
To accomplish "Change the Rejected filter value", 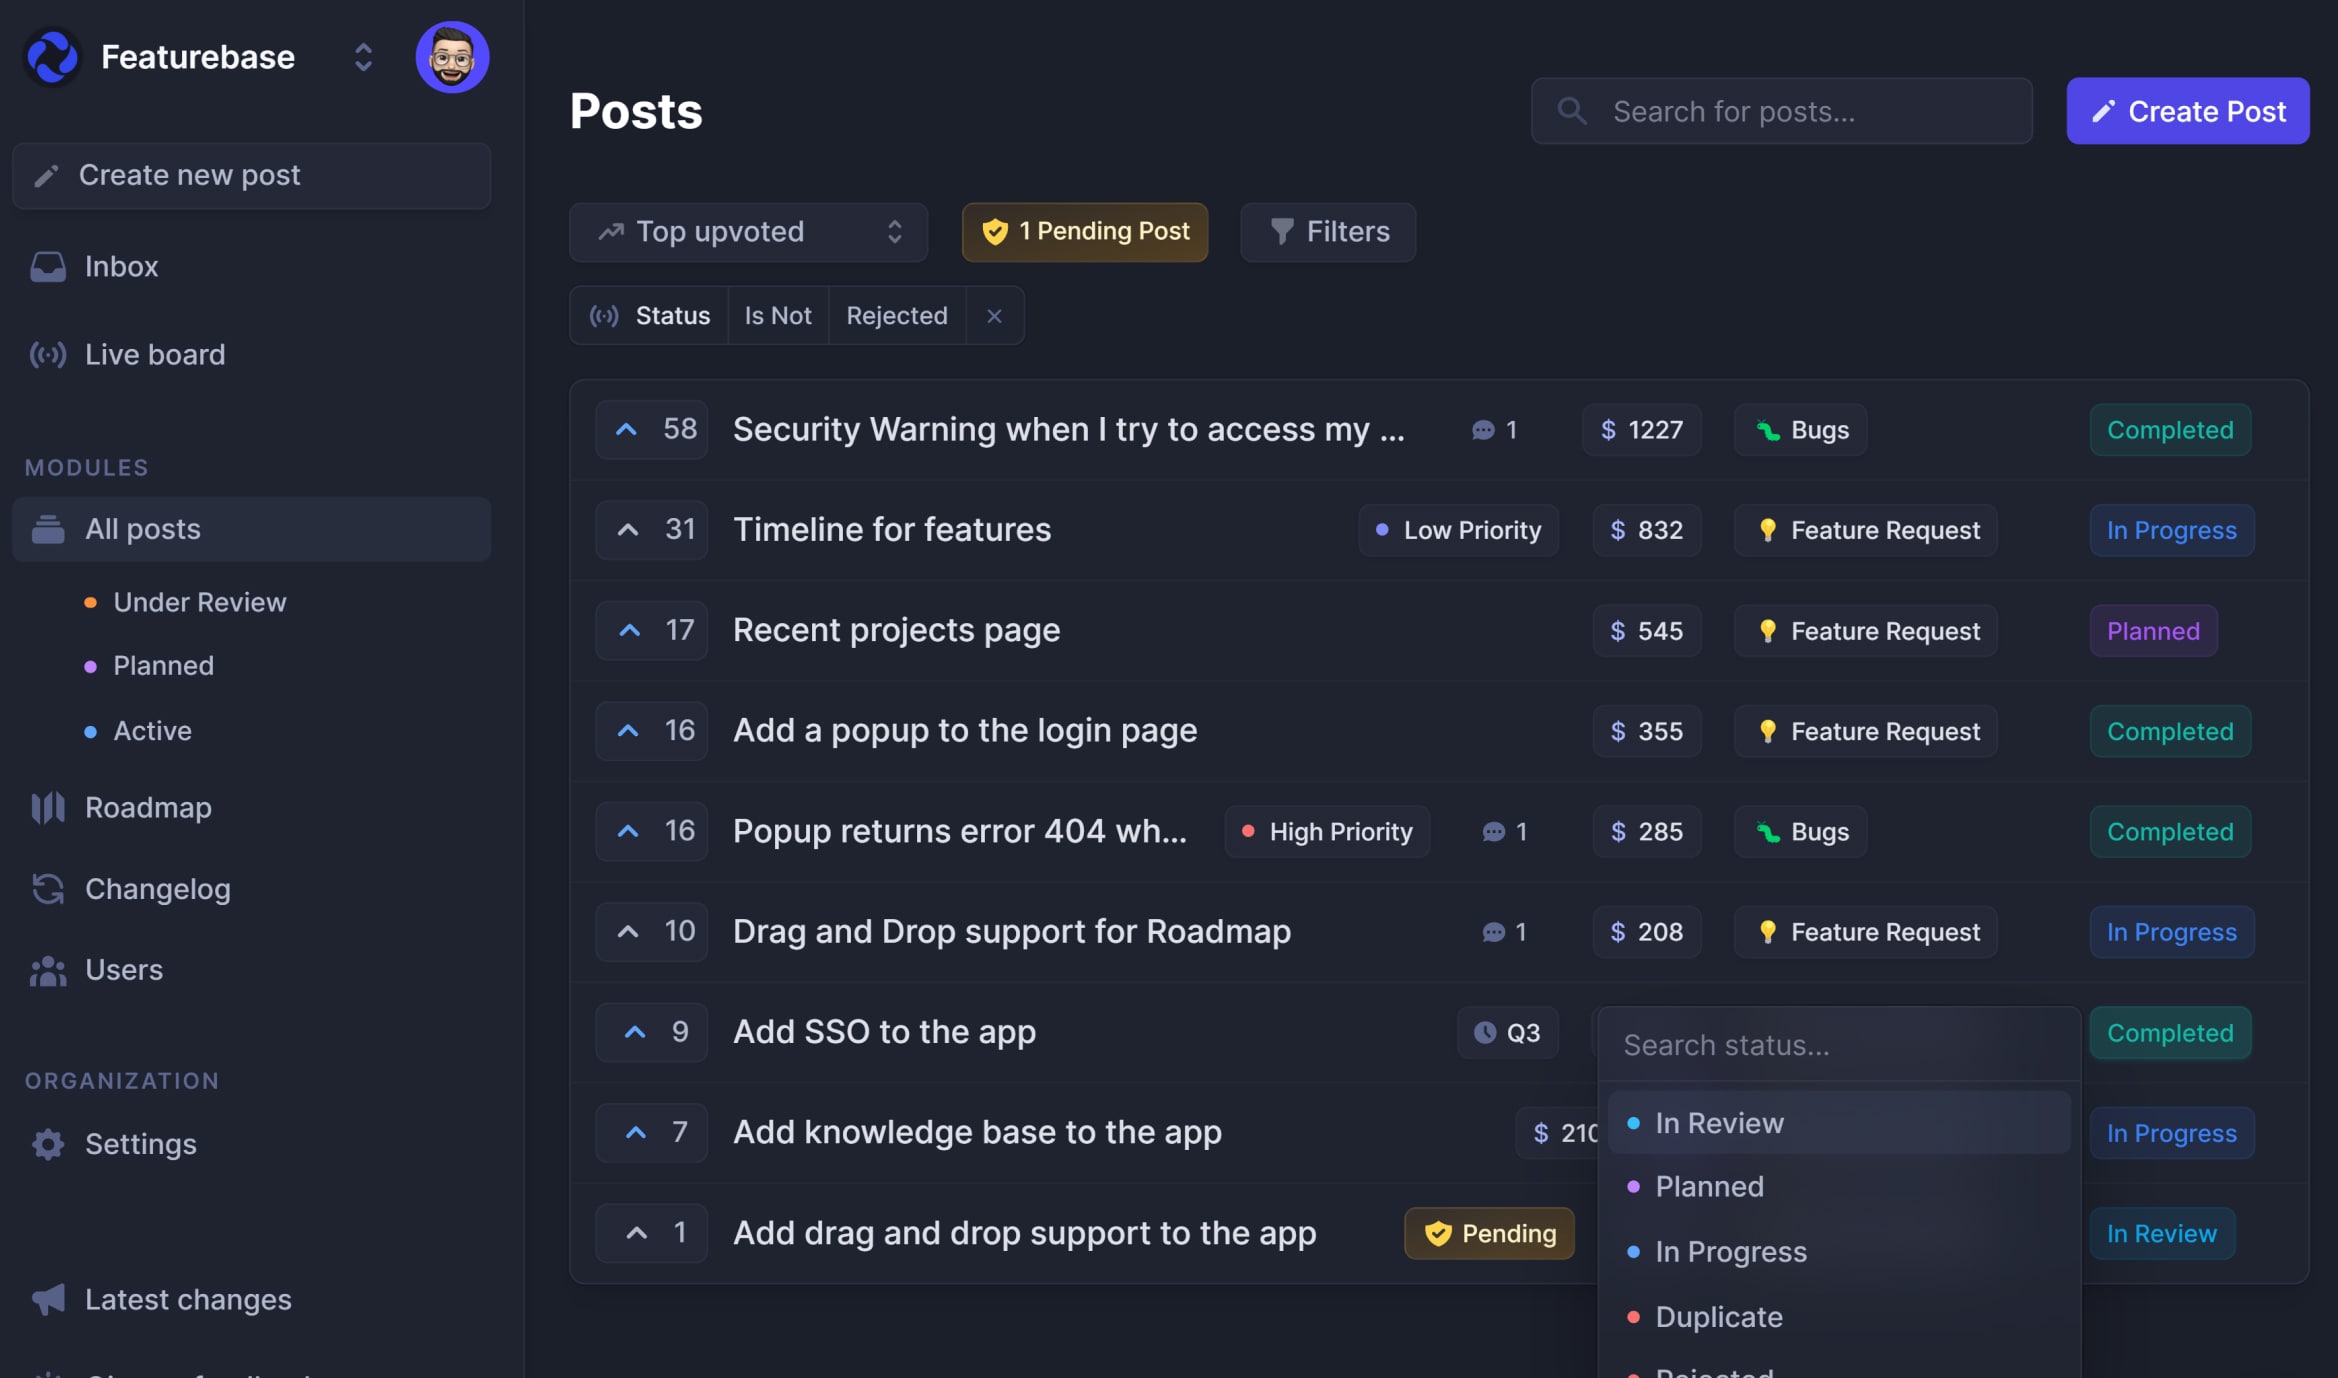I will (x=897, y=316).
